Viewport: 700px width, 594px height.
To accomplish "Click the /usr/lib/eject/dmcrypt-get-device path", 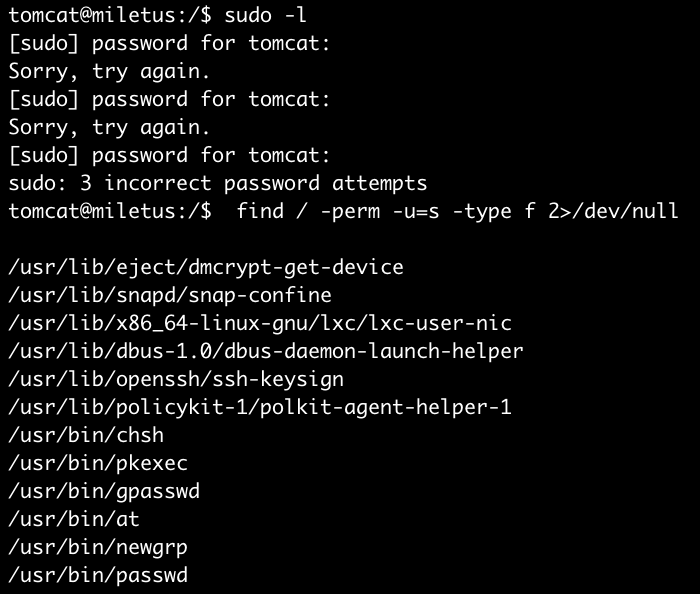I will (x=205, y=267).
